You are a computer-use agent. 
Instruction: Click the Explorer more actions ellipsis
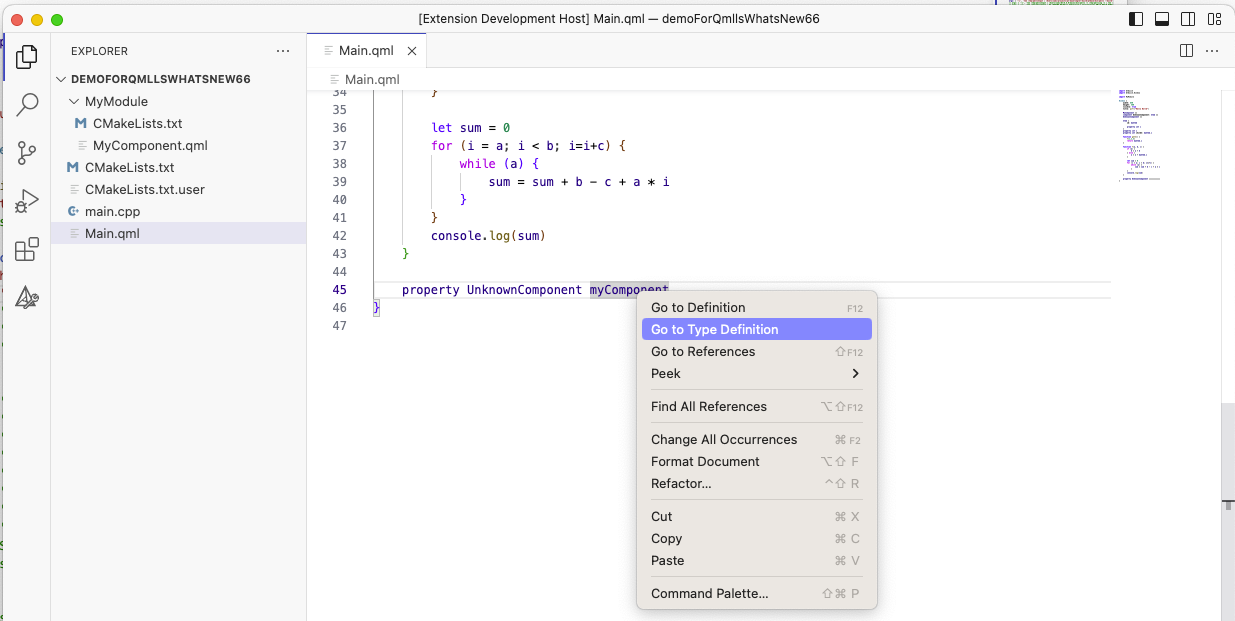(283, 51)
